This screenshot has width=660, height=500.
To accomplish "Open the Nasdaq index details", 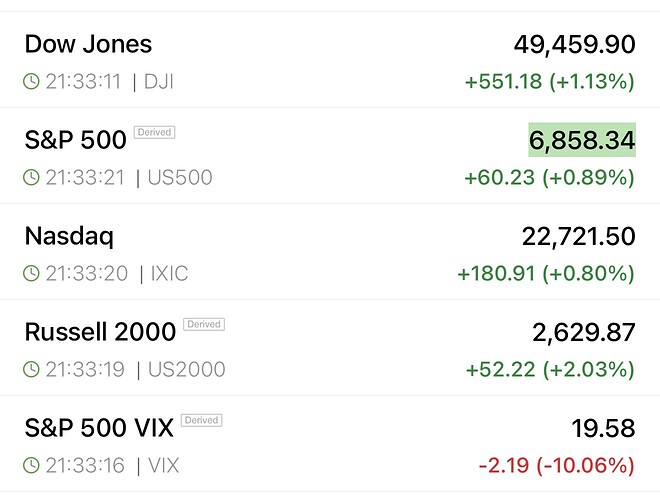I will tap(69, 236).
